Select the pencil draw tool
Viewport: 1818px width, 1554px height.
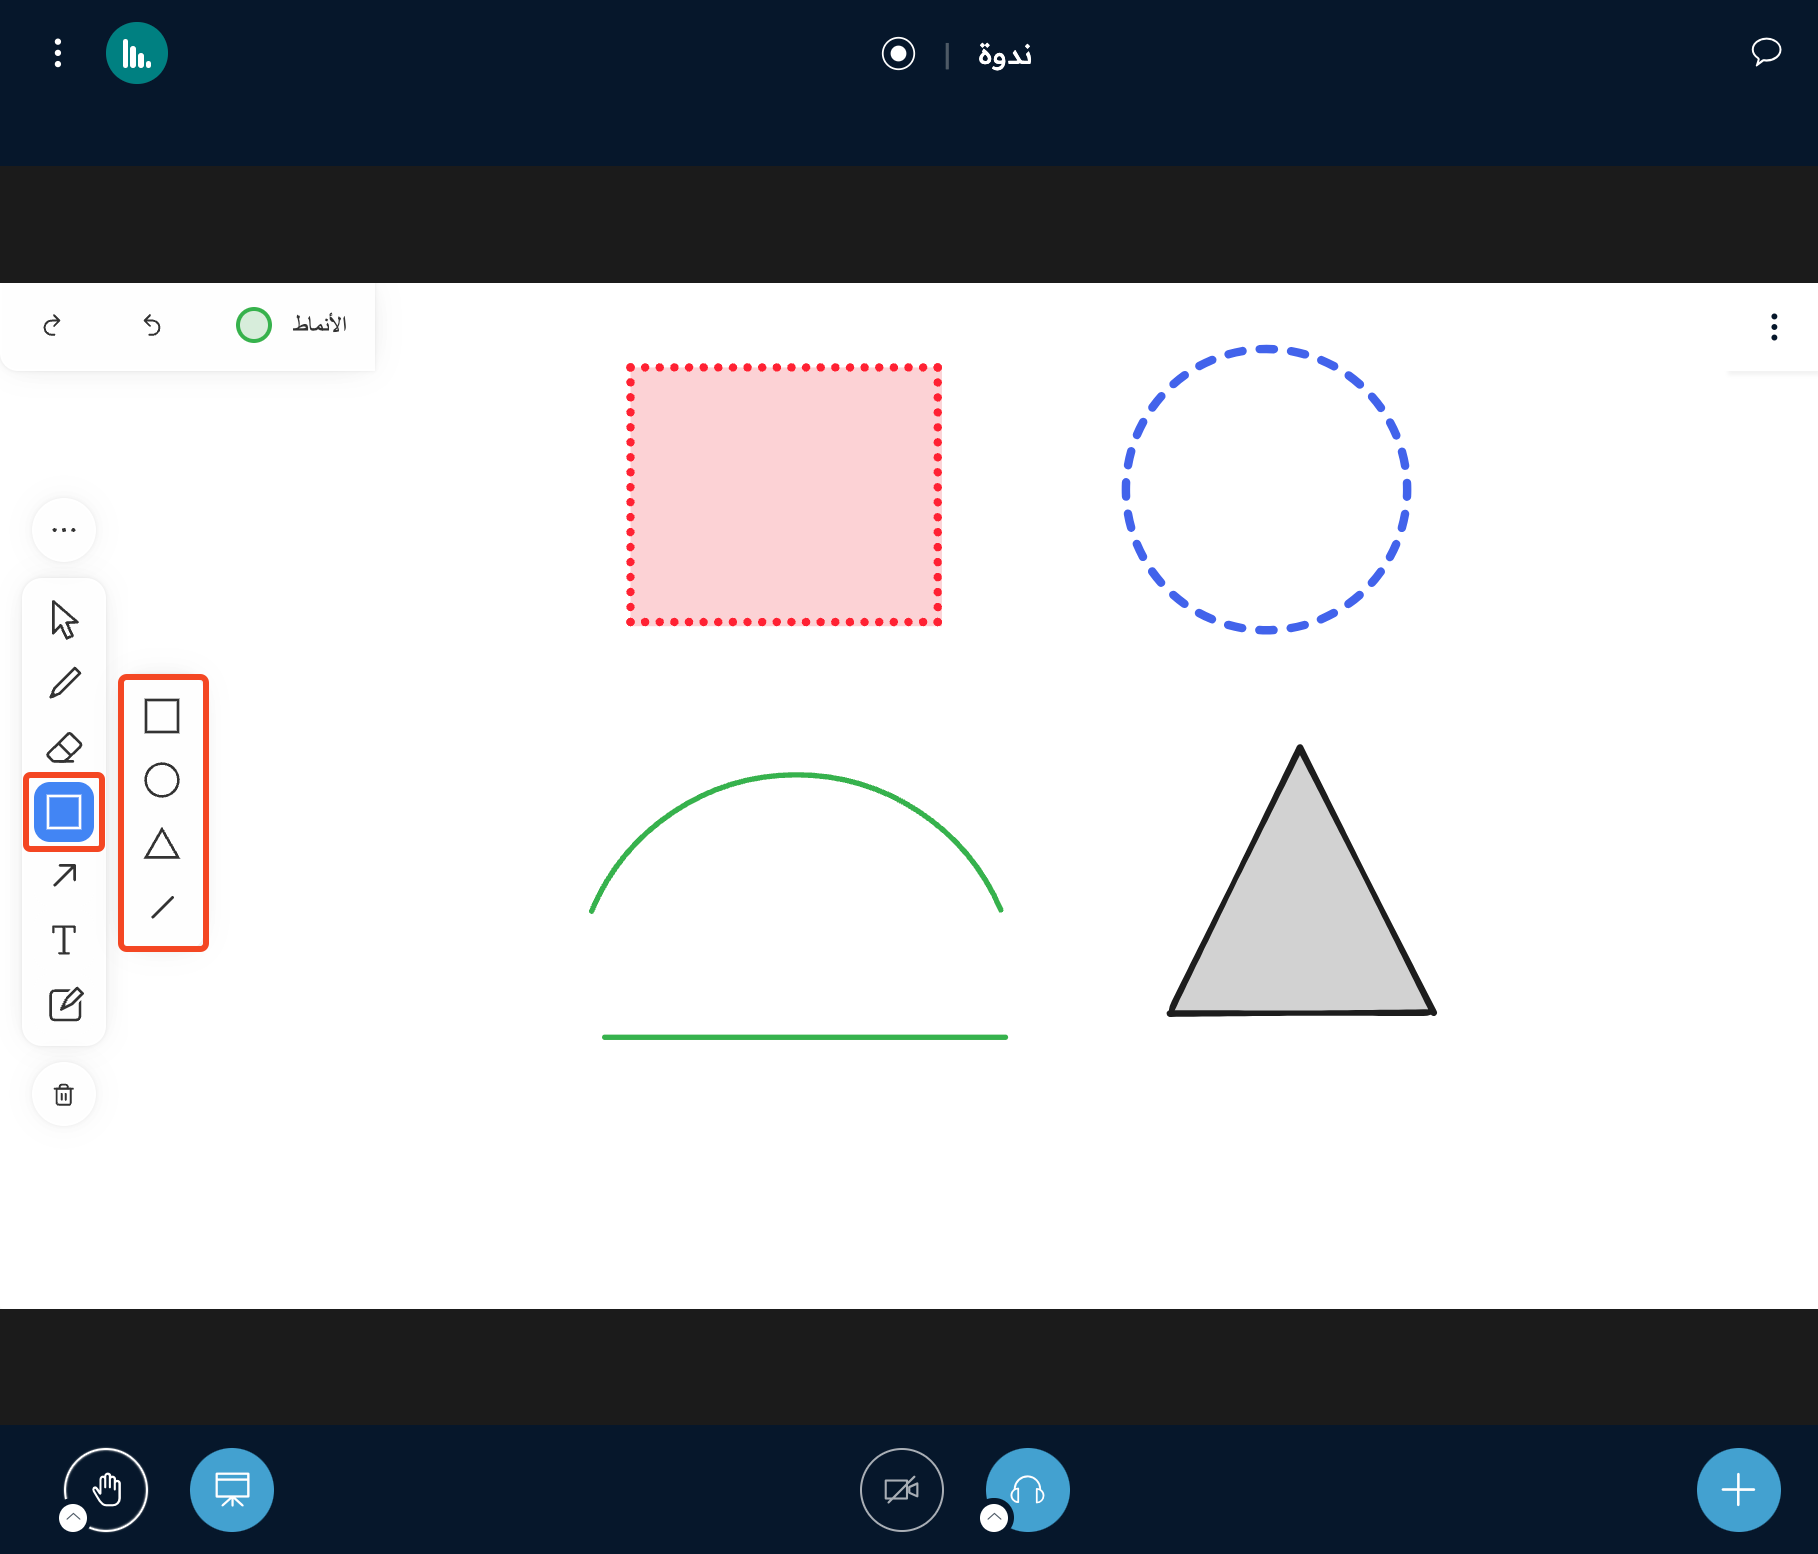click(64, 684)
